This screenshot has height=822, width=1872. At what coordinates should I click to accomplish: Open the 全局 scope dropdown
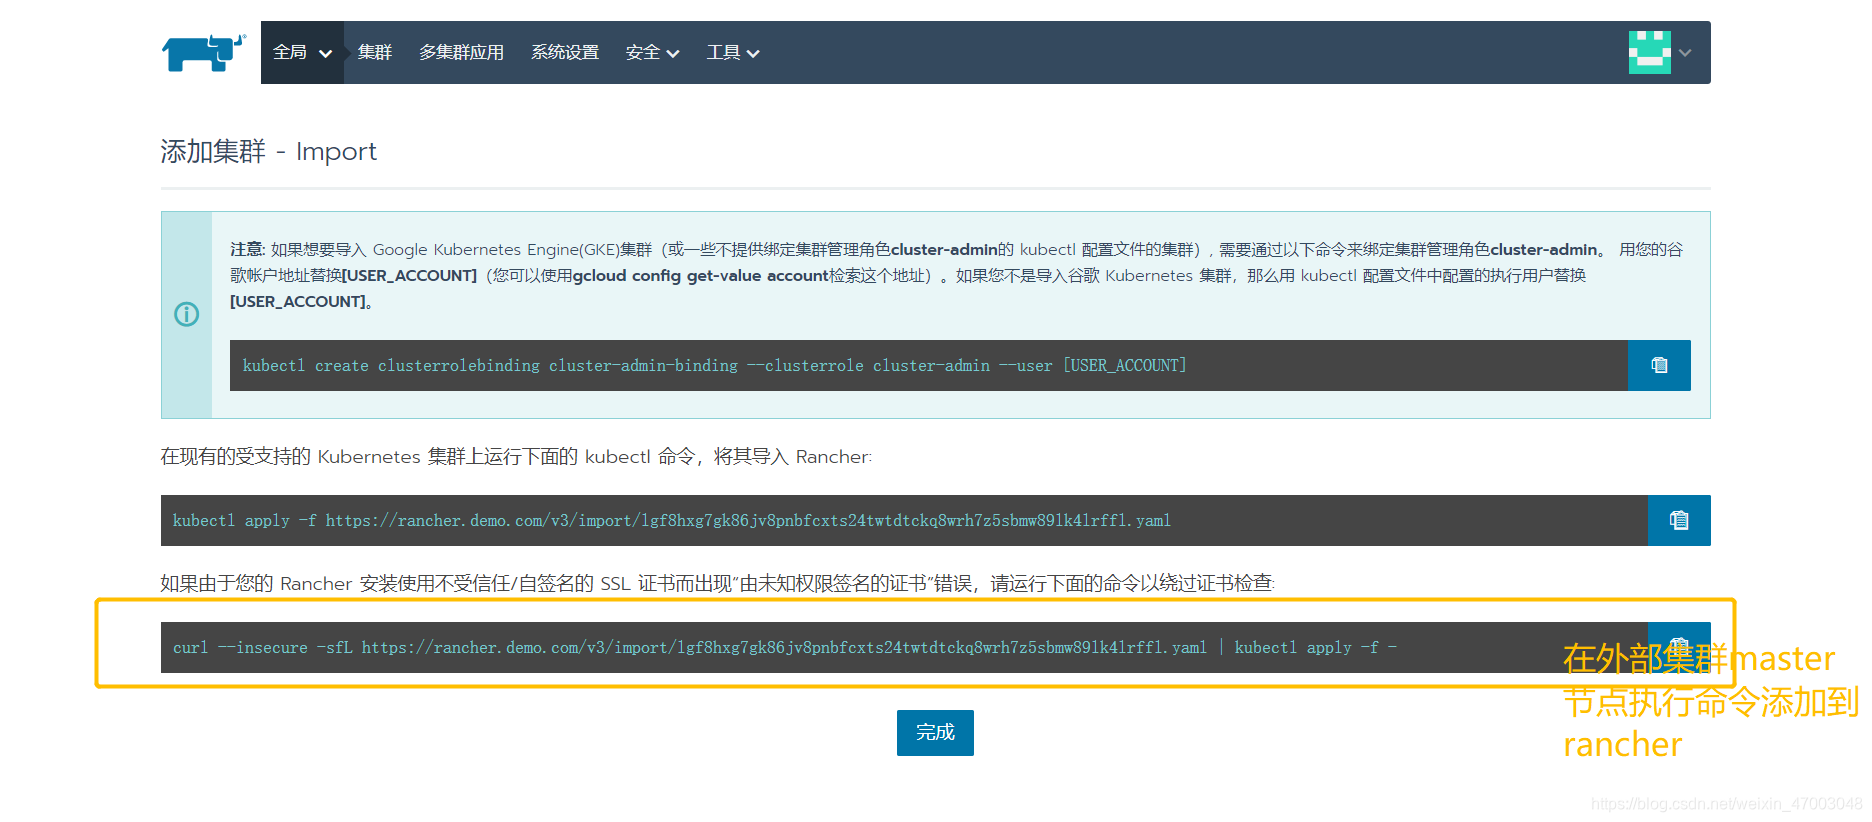(x=302, y=53)
